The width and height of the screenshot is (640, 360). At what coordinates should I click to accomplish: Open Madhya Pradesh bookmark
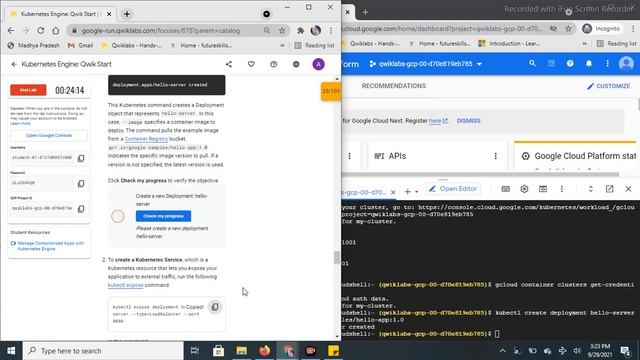click(x=33, y=45)
